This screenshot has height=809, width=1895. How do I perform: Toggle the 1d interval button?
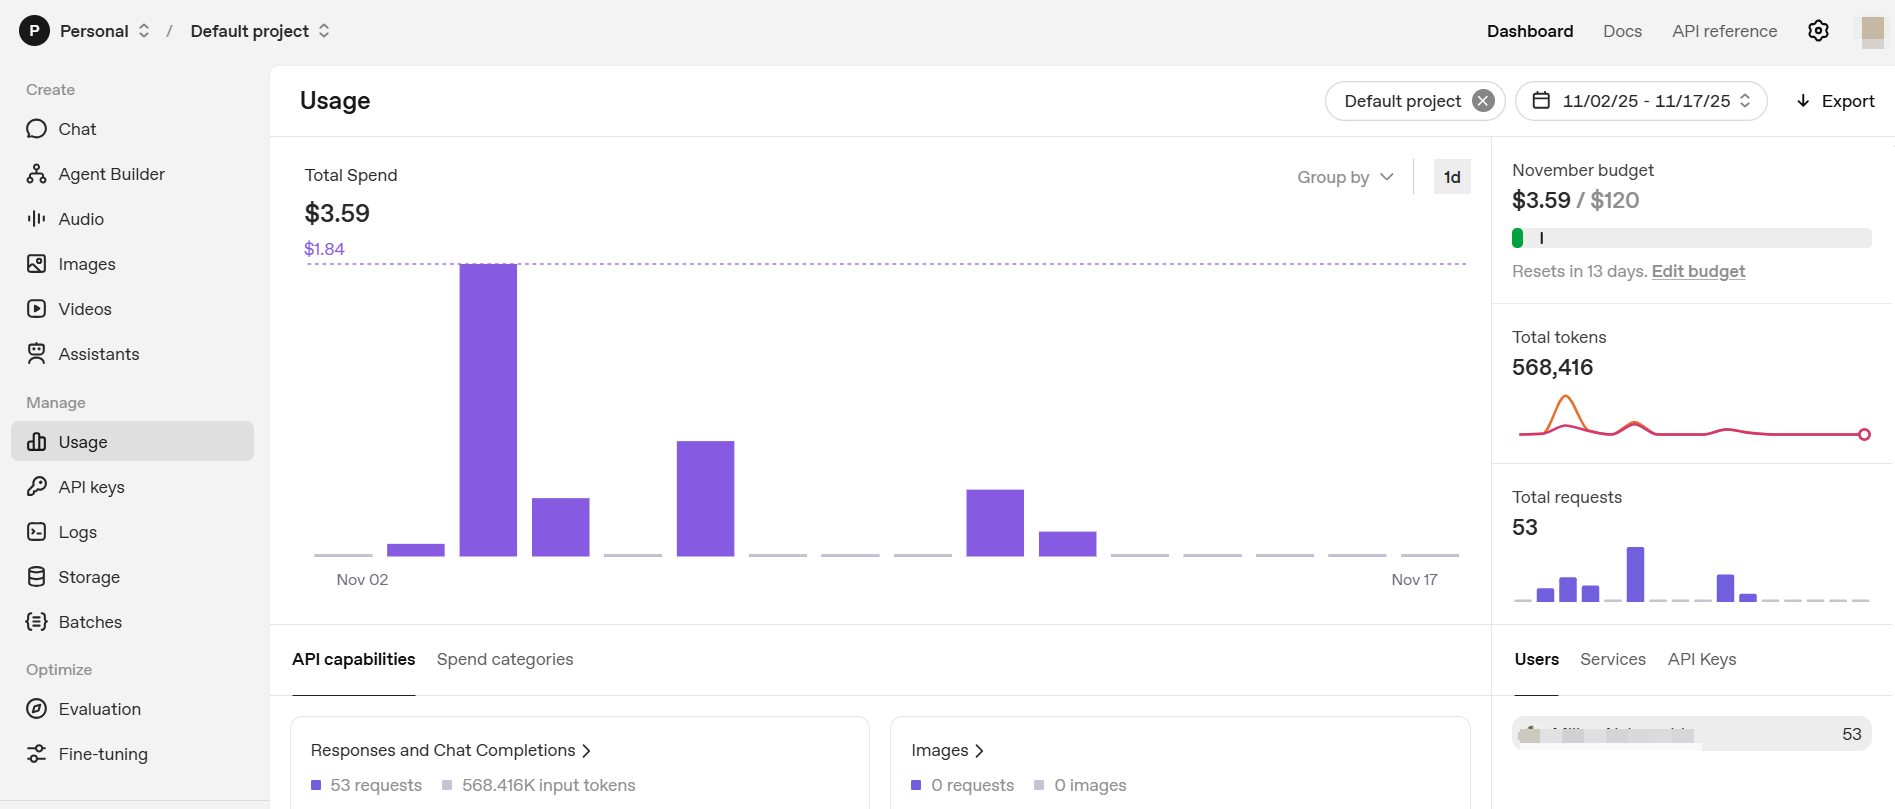(1451, 177)
